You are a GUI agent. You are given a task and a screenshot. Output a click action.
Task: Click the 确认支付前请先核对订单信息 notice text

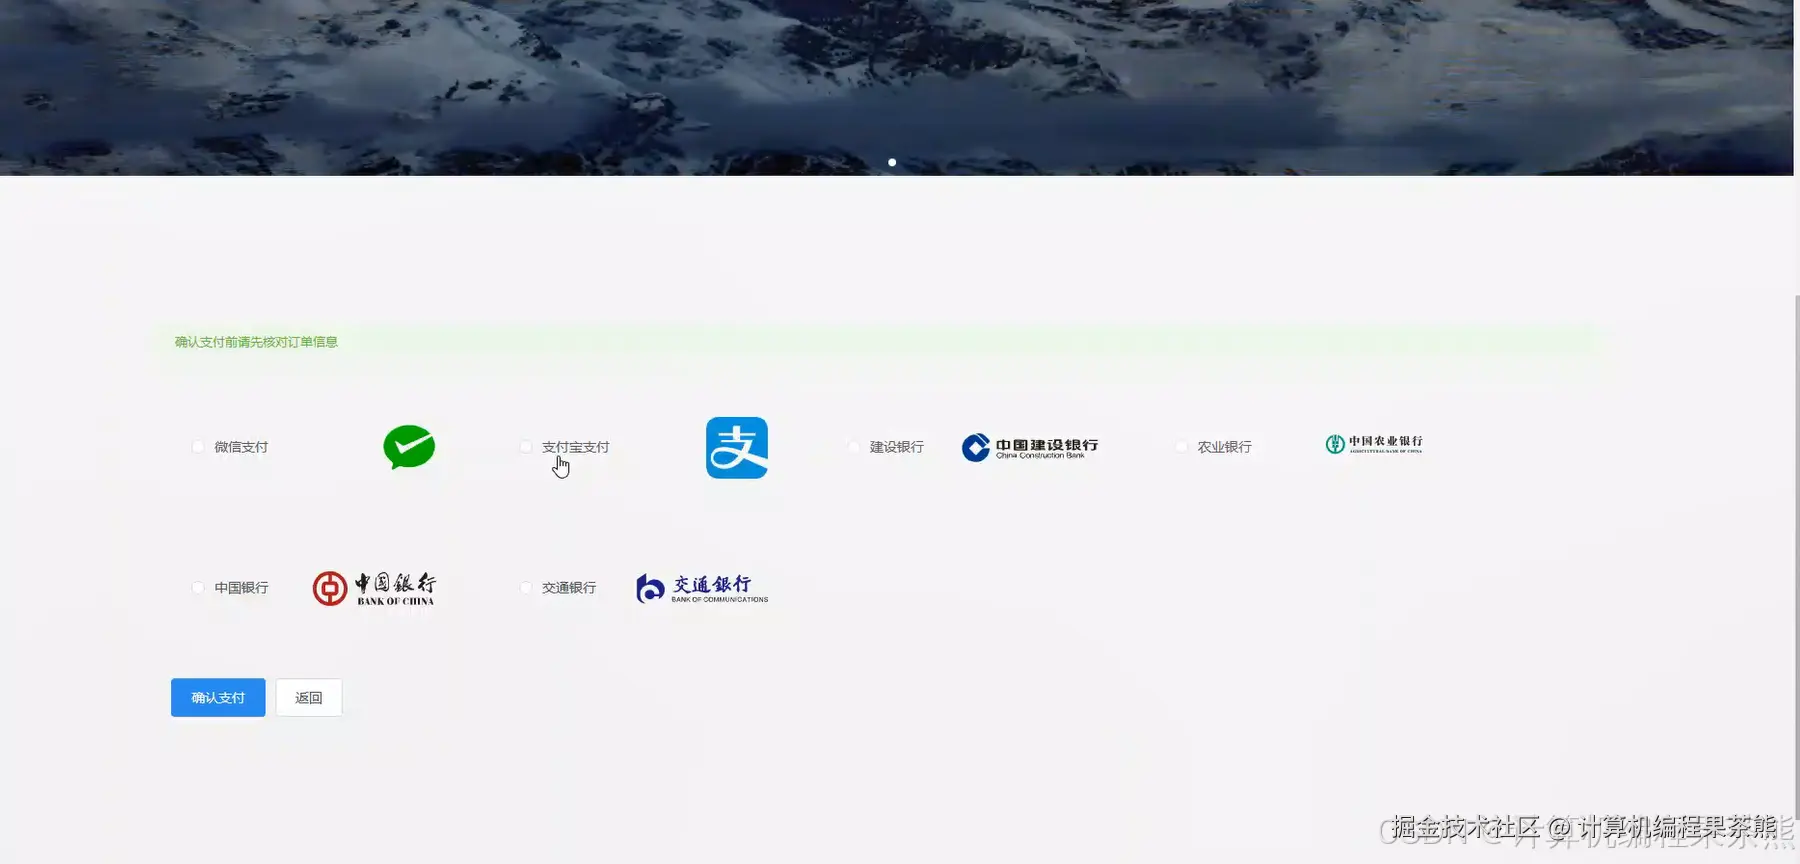256,342
